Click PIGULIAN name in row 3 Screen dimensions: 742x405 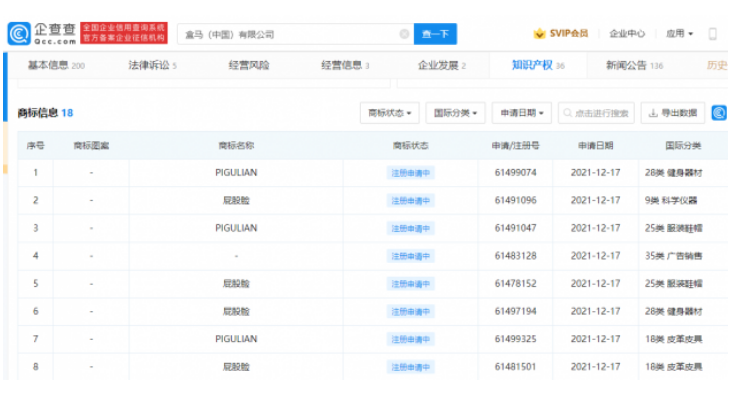(236, 228)
